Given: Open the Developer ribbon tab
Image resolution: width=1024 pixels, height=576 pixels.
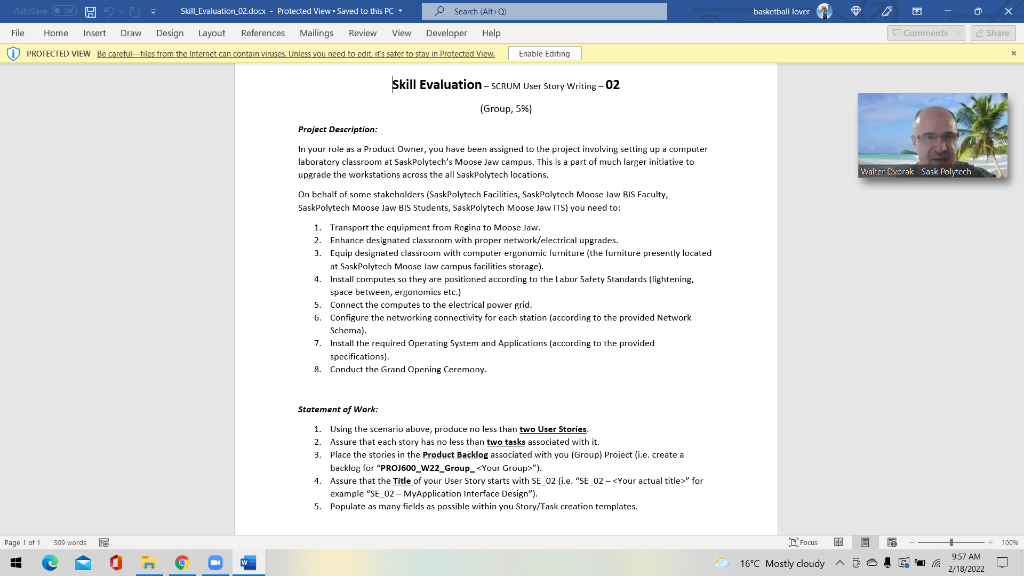Looking at the screenshot, I should [446, 32].
